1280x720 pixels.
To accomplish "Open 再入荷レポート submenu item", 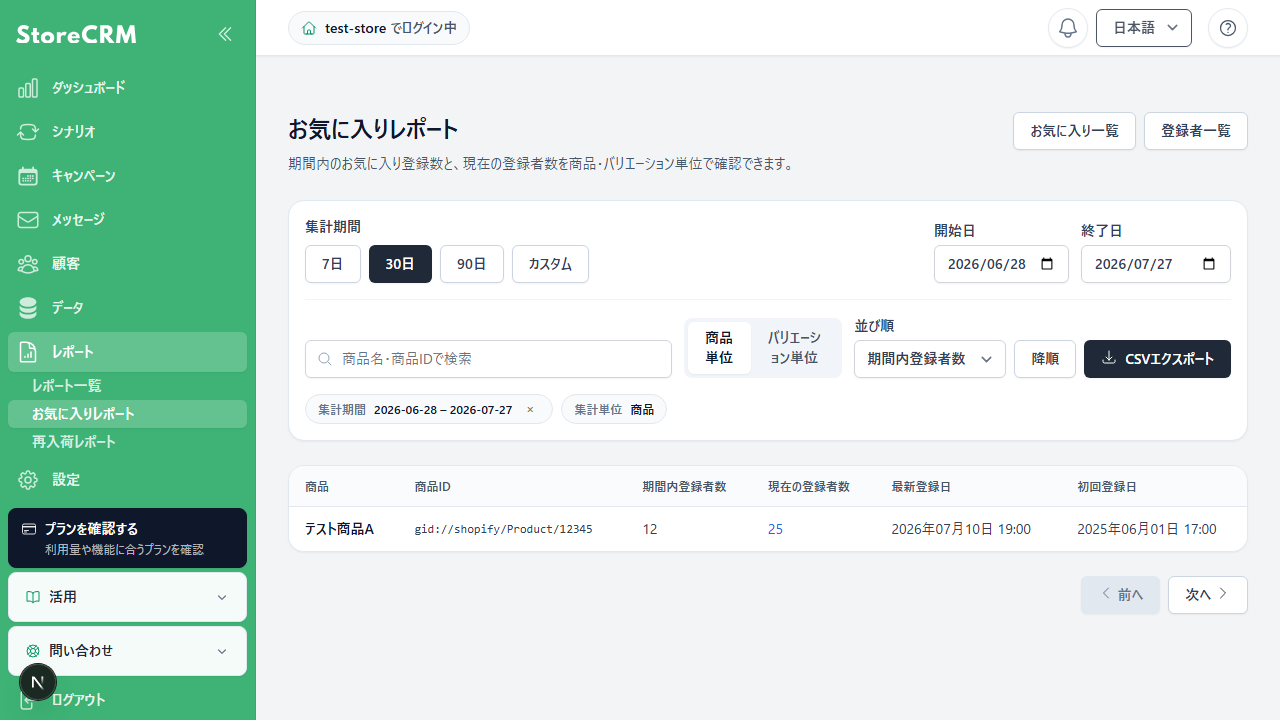I will [127, 442].
